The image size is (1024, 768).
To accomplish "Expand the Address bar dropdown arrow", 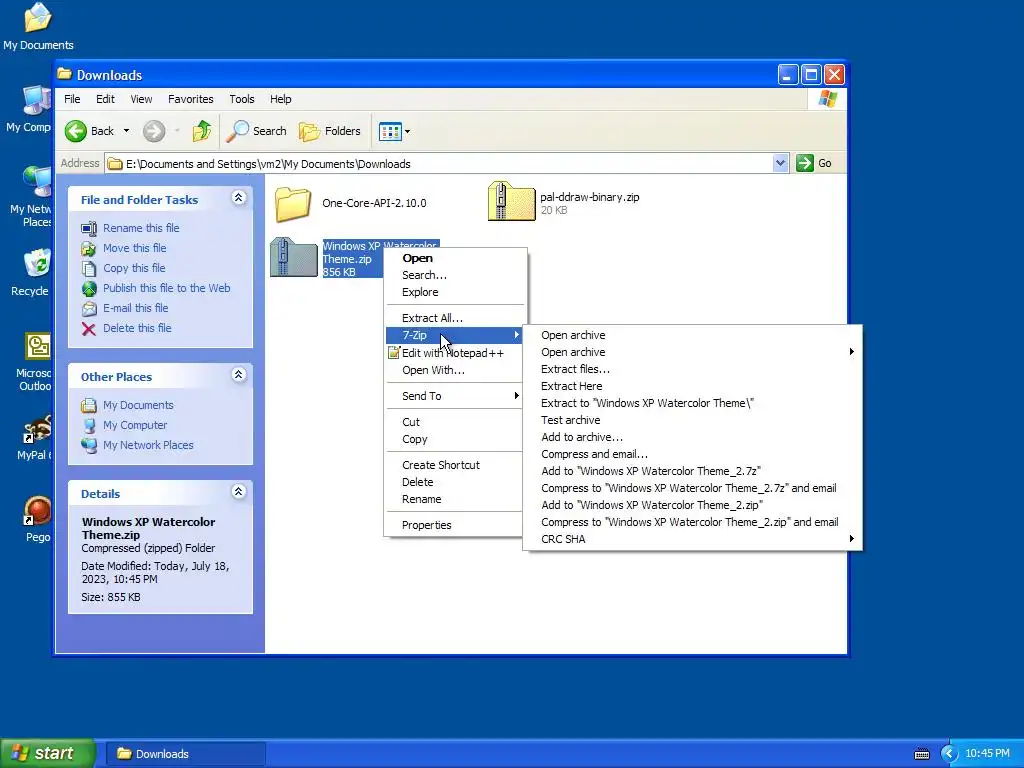I will point(780,163).
